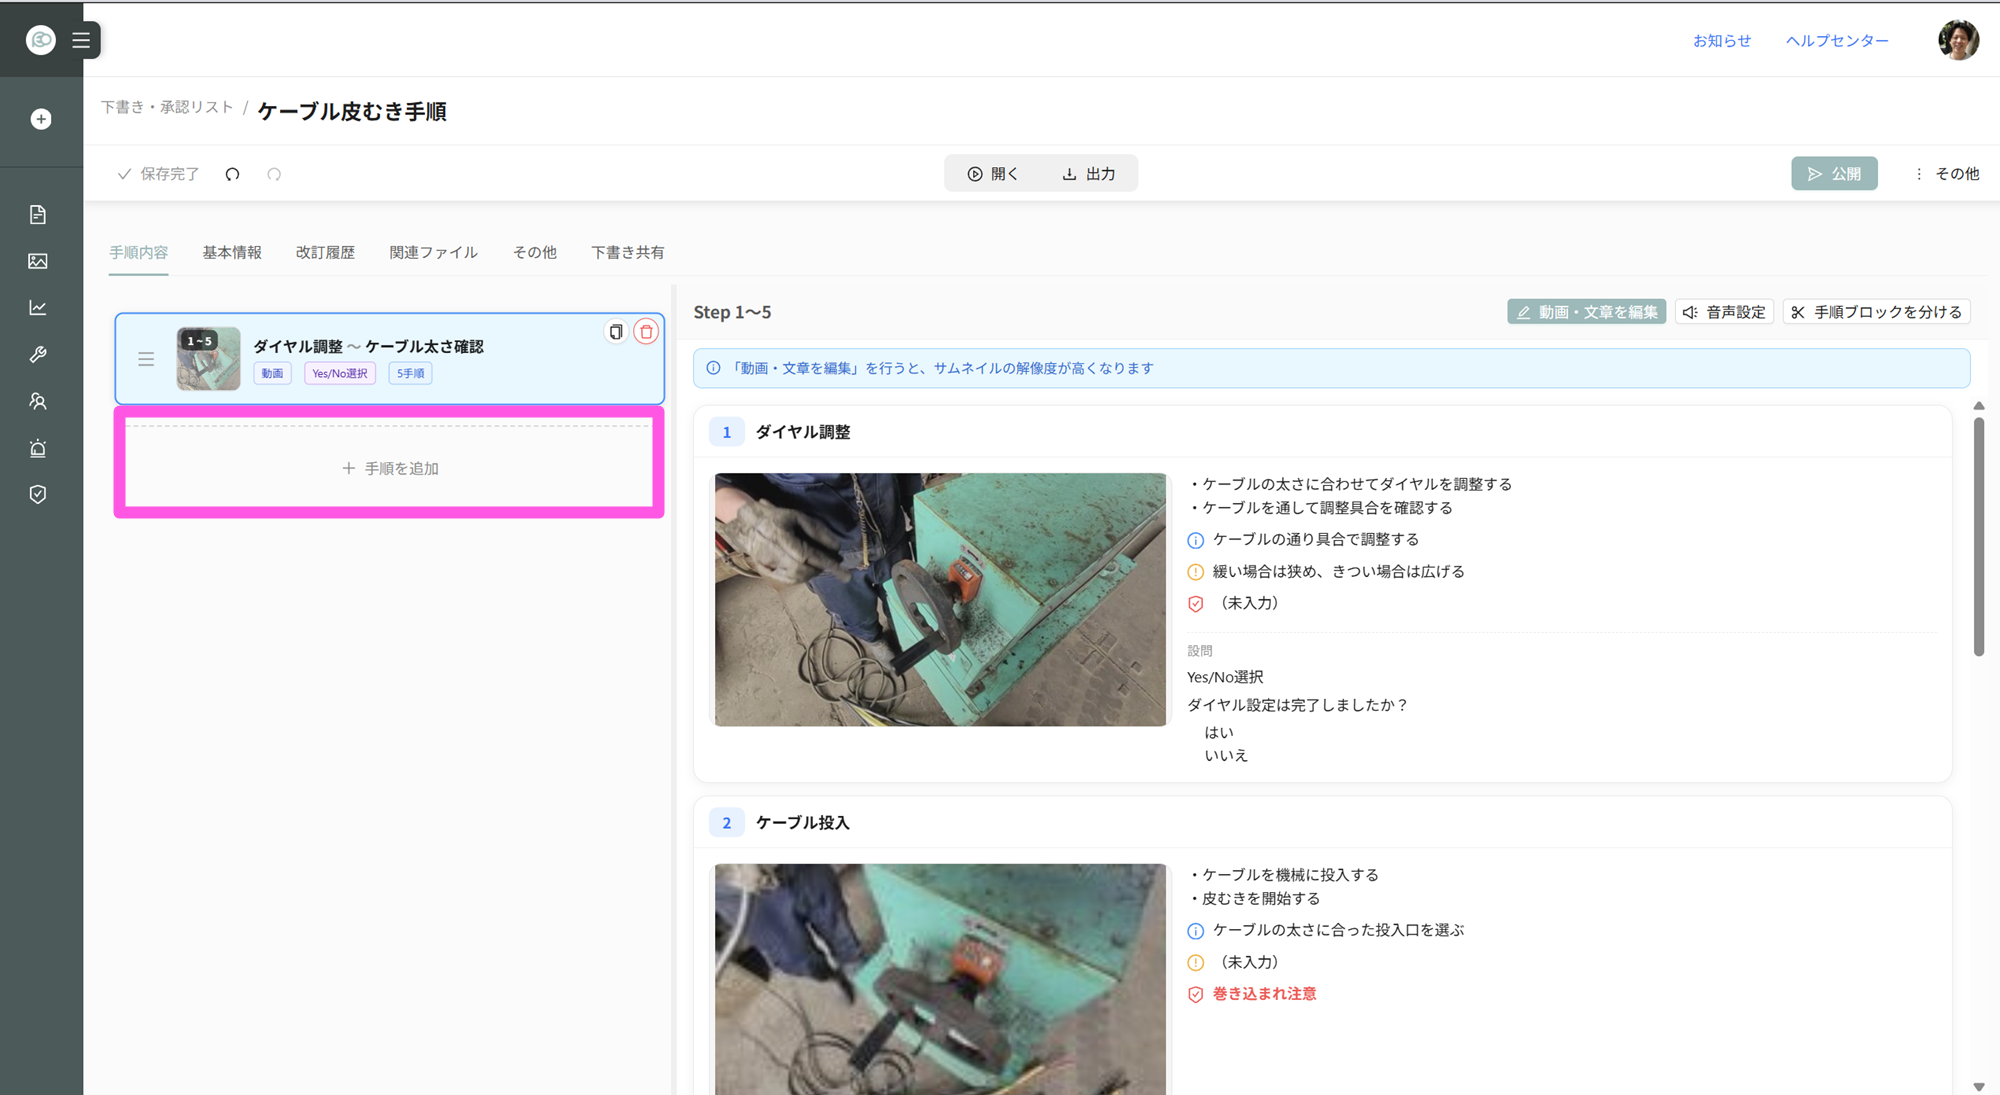Select the 1~5 step block thumbnail
Screen dimensions: 2000x1095
[x=208, y=358]
